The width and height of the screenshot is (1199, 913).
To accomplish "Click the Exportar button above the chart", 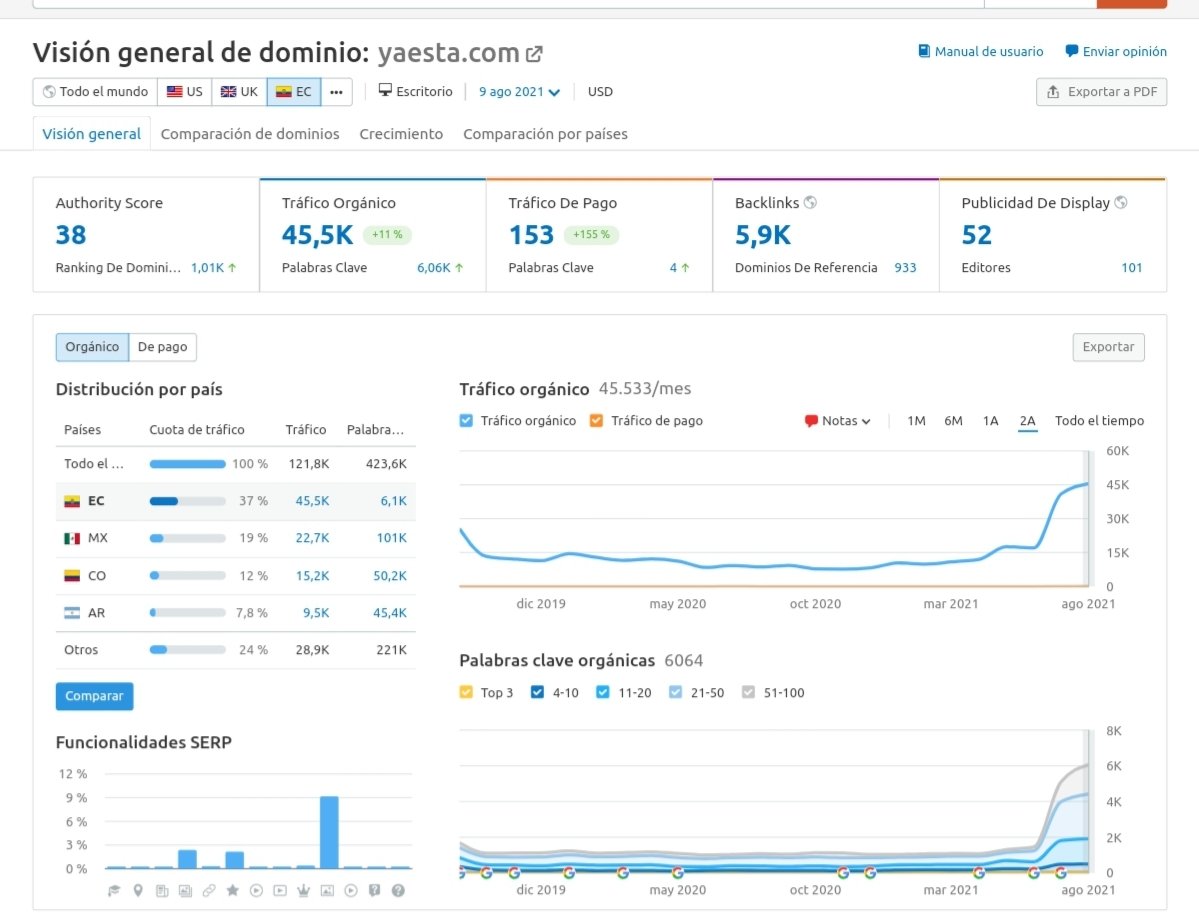I will (1108, 347).
